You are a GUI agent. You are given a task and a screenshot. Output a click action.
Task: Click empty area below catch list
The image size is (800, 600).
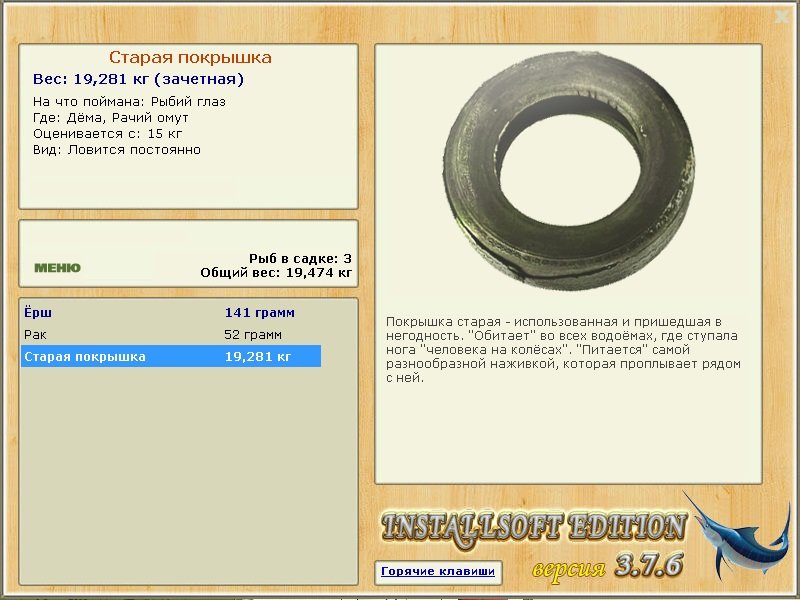(189, 474)
